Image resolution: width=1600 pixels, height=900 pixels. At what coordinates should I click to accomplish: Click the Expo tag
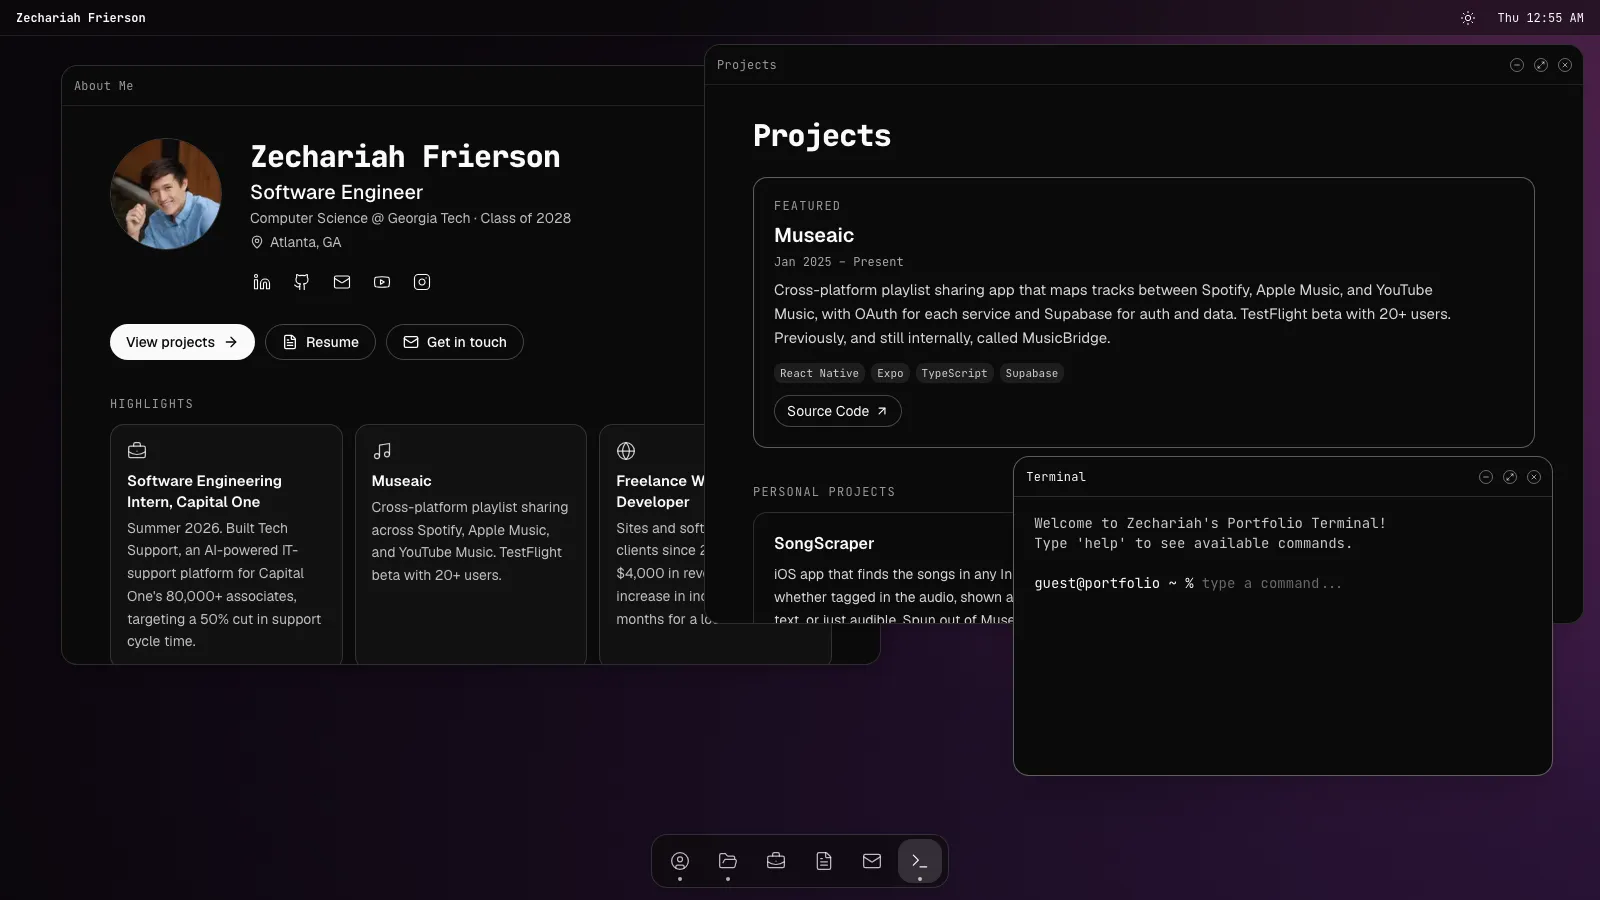coord(890,373)
